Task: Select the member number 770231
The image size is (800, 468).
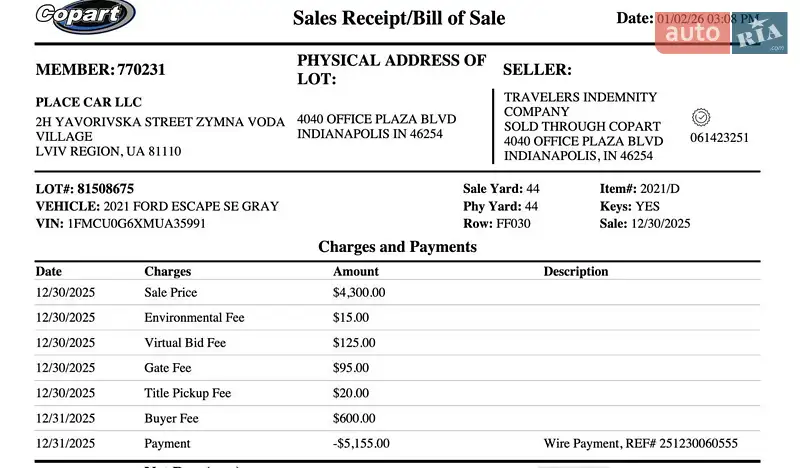Action: 141,70
